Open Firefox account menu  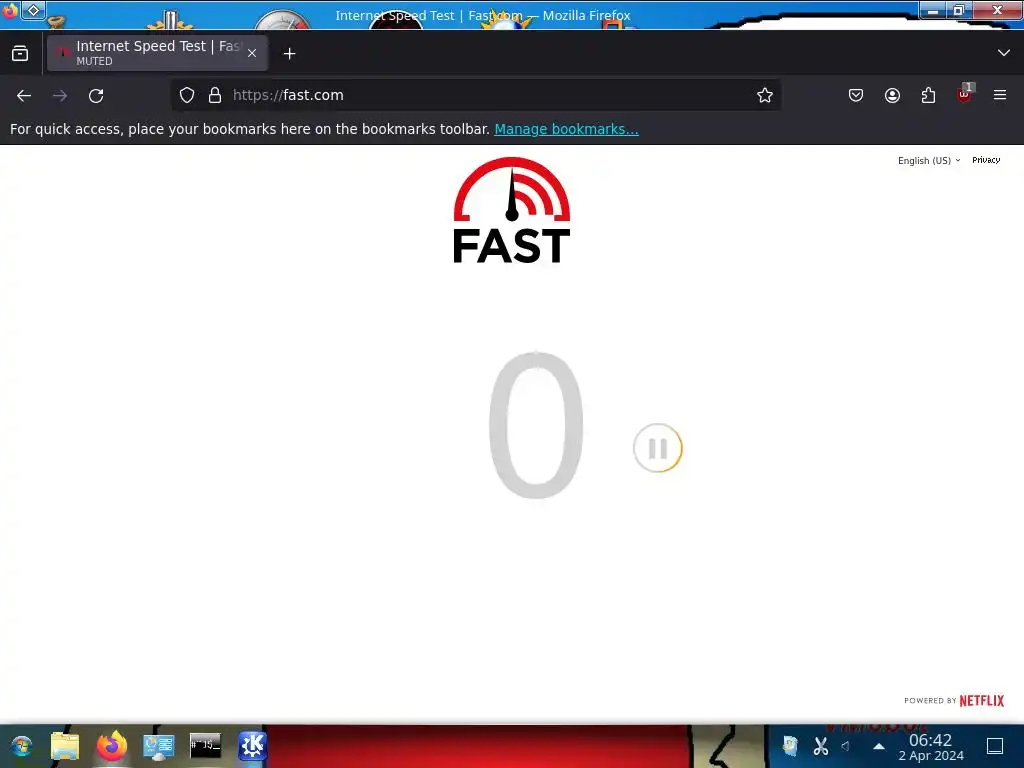coord(892,95)
